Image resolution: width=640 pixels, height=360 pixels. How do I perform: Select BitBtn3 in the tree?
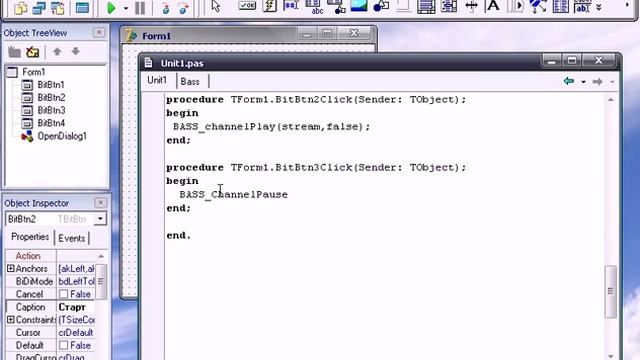click(x=51, y=110)
